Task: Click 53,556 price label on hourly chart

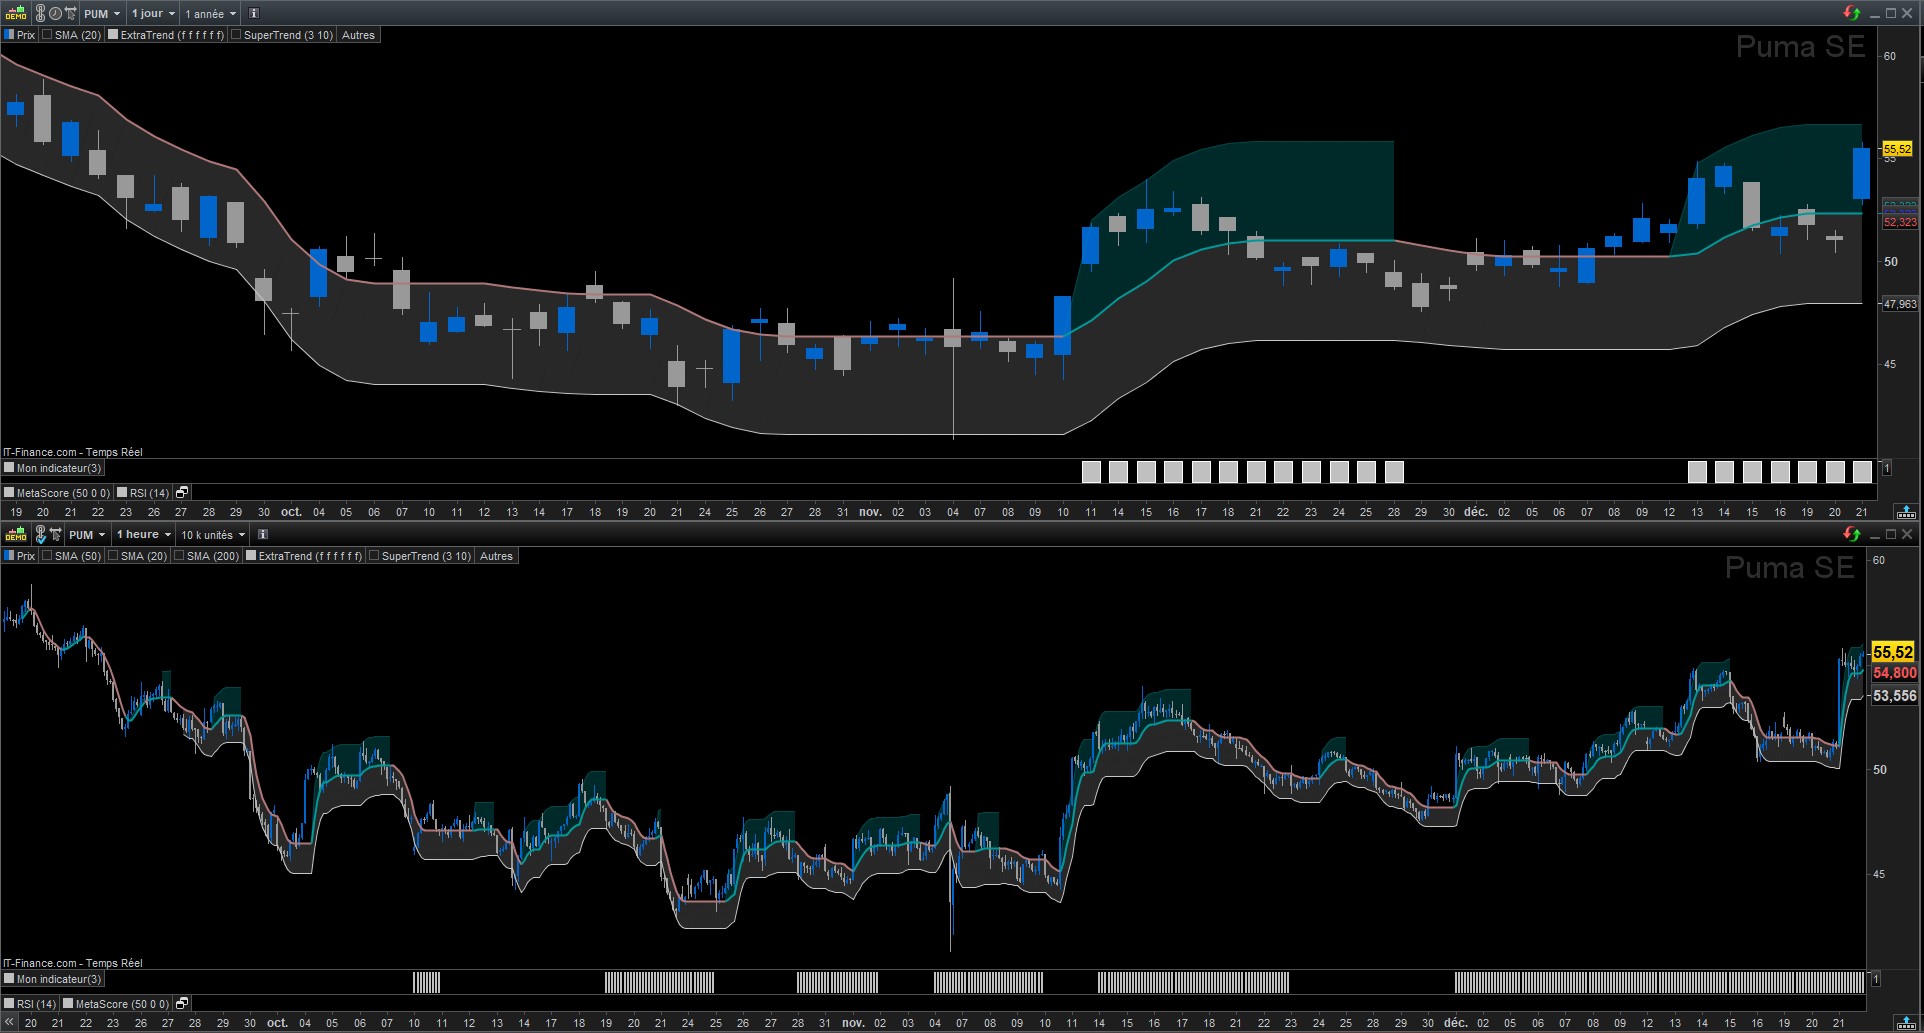Action: (1895, 696)
